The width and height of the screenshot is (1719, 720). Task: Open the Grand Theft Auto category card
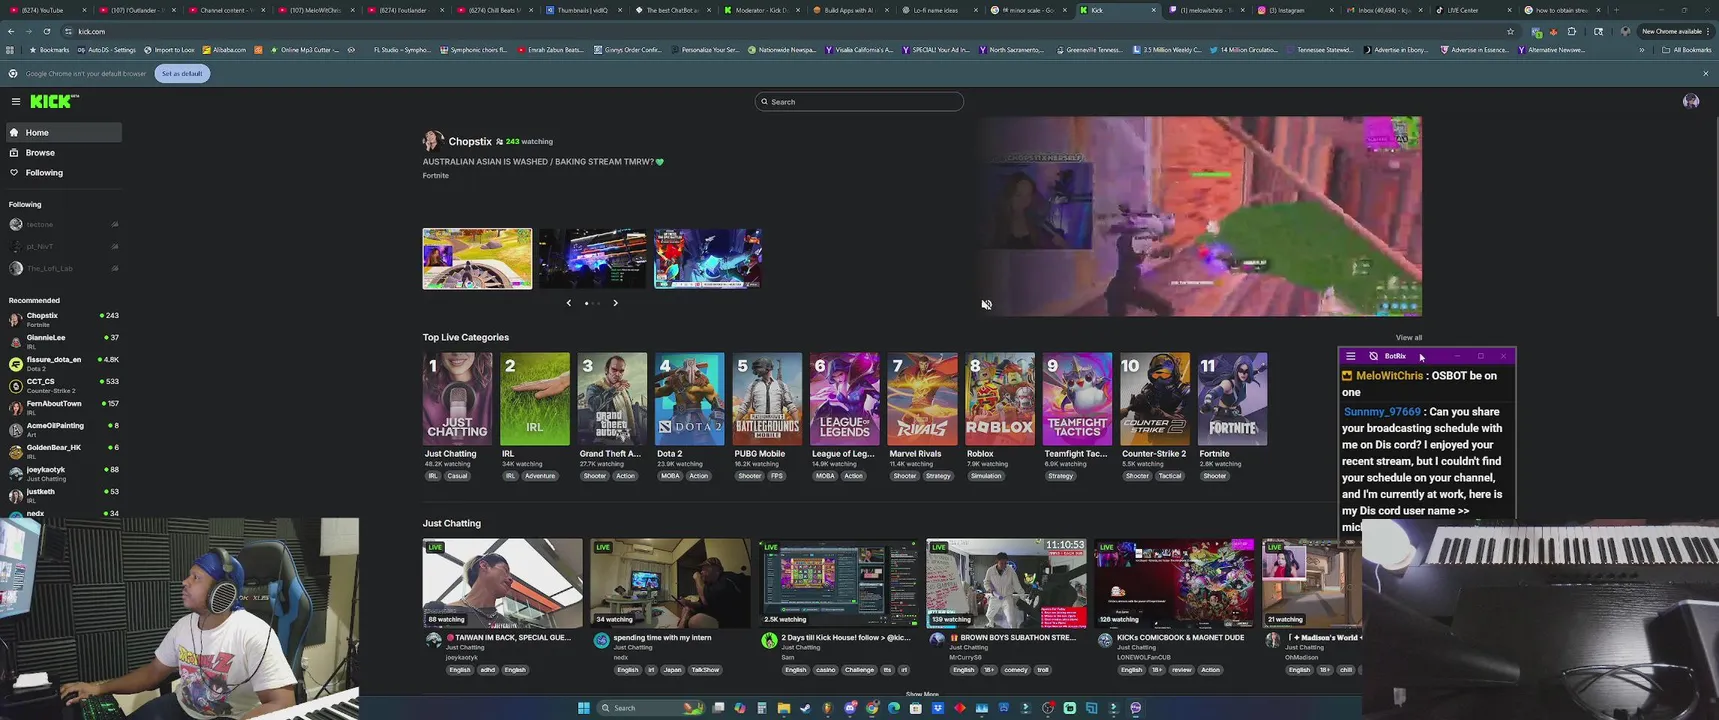coord(612,399)
